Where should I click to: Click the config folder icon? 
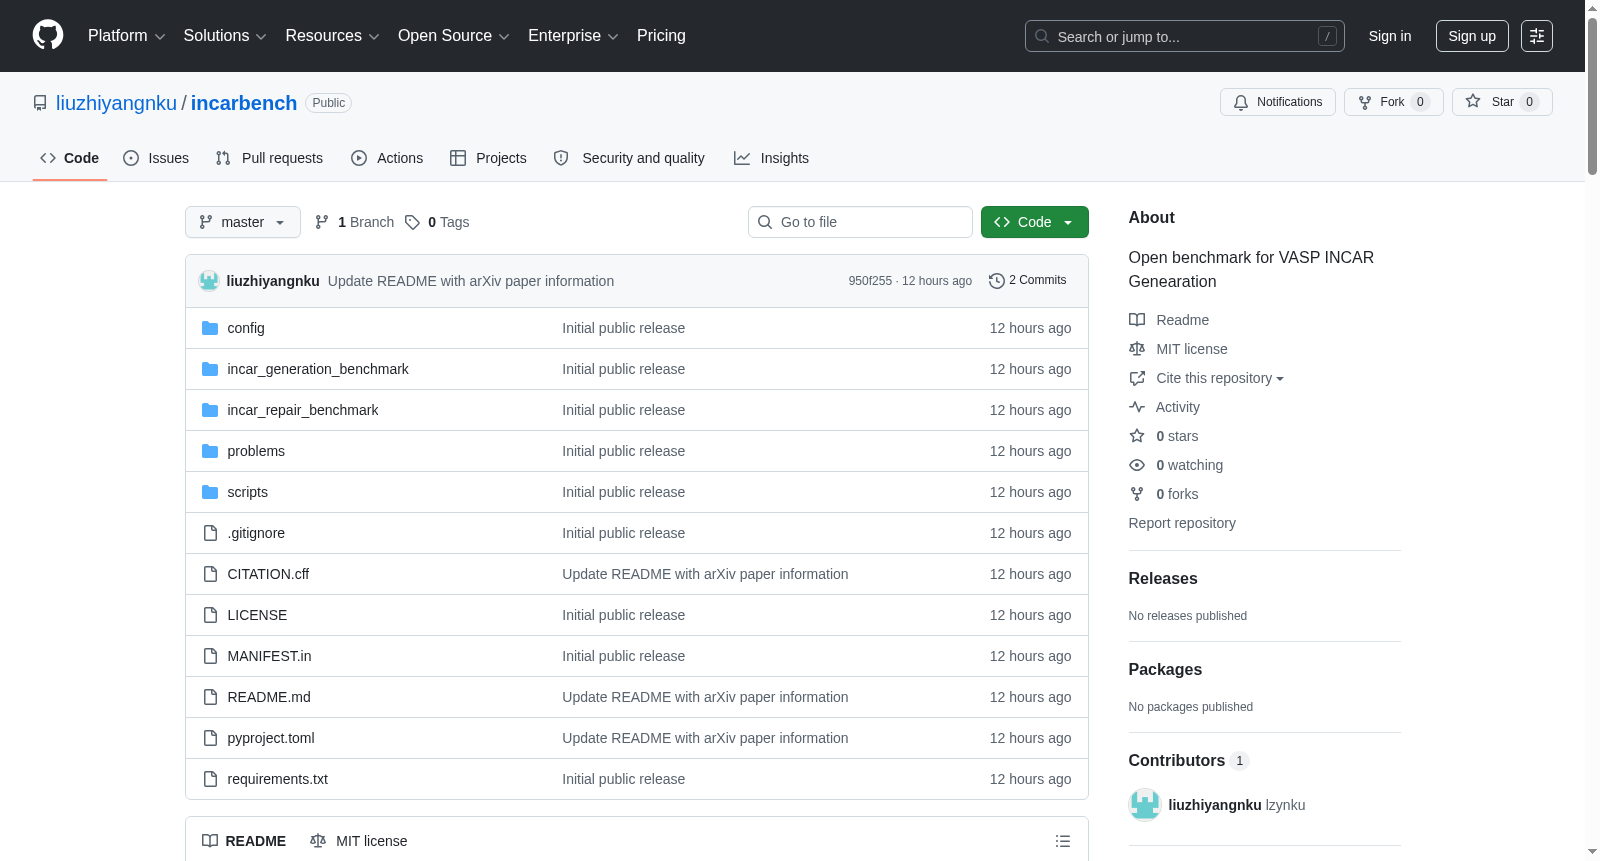click(x=210, y=328)
